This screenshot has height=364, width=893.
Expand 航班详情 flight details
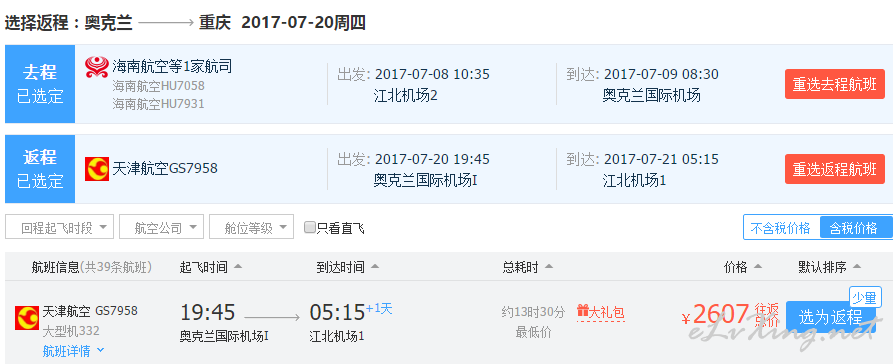[73, 351]
